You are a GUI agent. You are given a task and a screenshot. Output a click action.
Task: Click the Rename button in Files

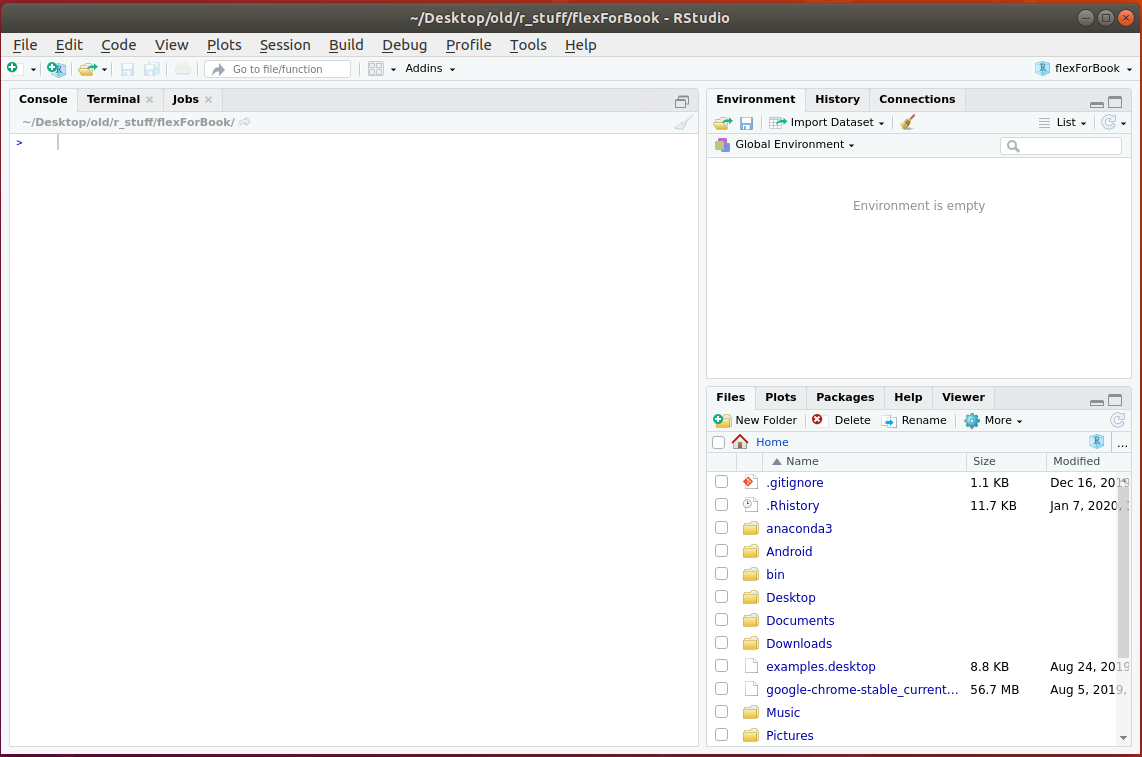pos(913,420)
